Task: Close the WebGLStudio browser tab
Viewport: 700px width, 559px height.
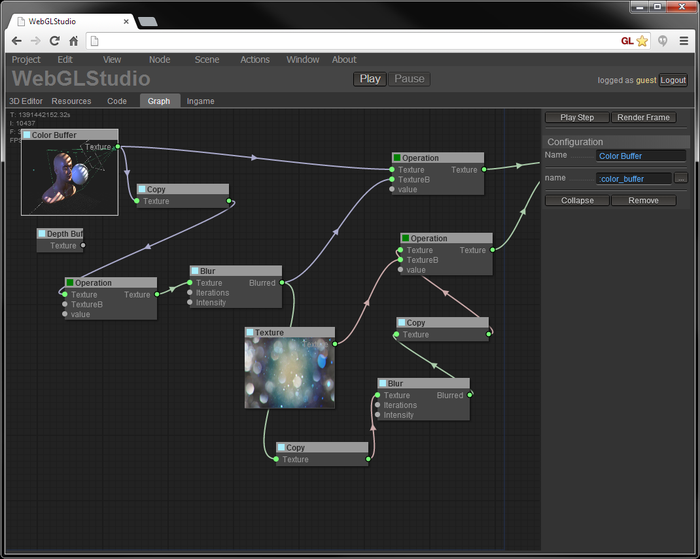Action: [x=126, y=21]
